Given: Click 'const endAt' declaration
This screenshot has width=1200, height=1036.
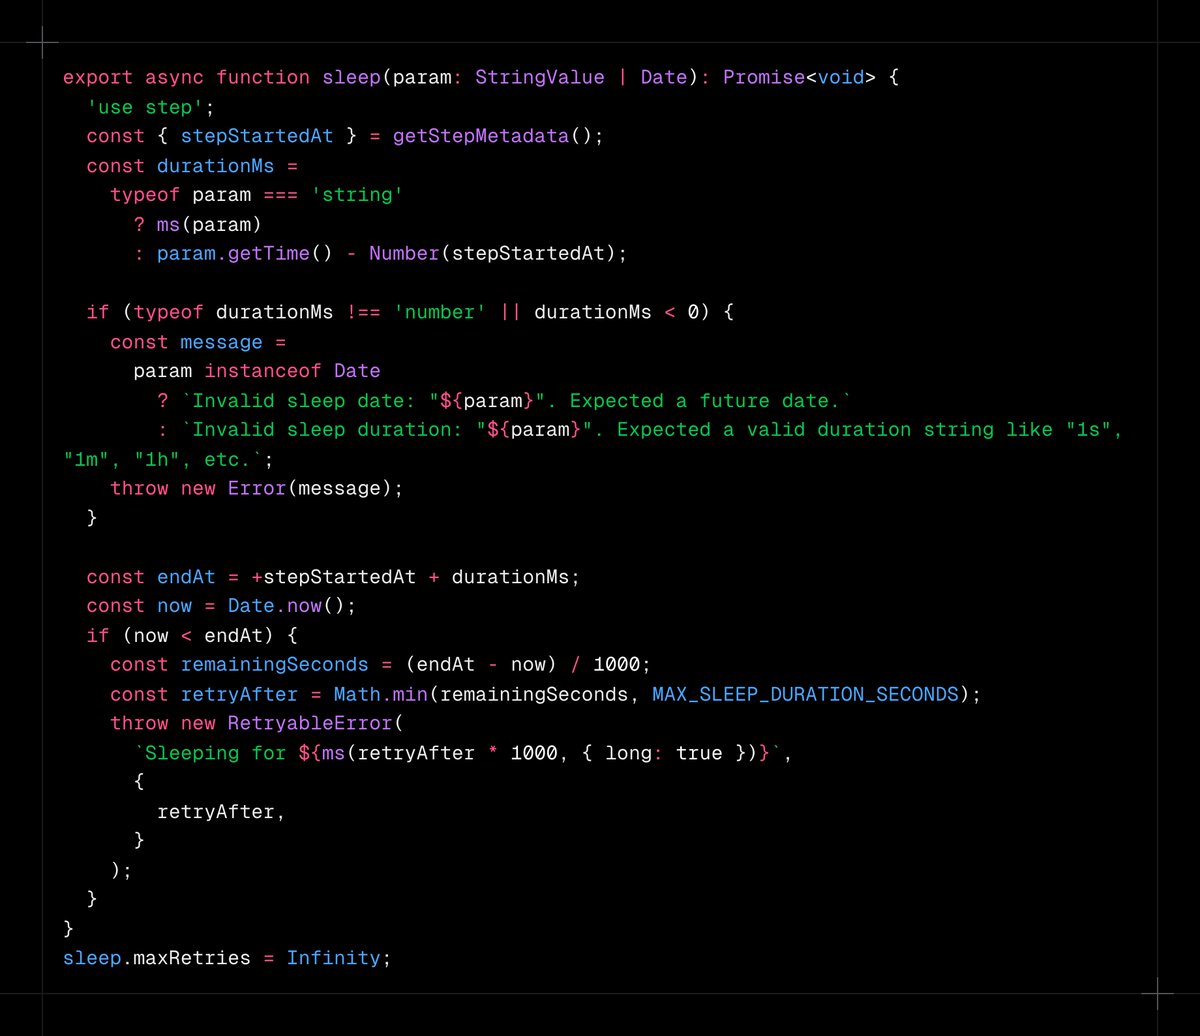Looking at the screenshot, I should [x=151, y=577].
